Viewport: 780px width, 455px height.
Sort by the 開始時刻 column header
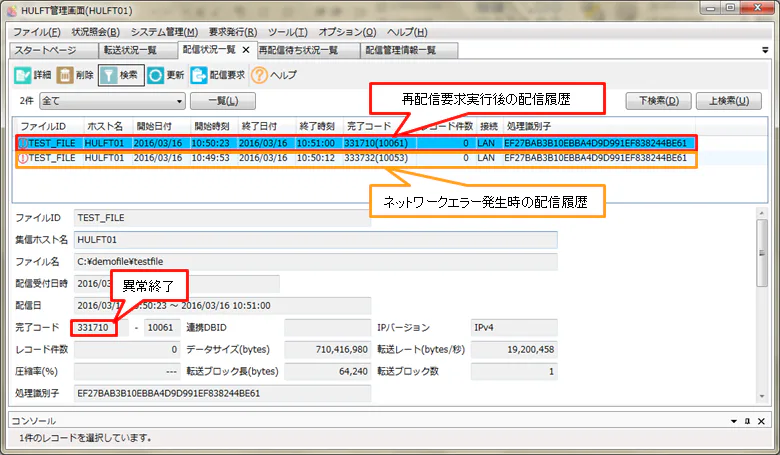click(x=214, y=126)
